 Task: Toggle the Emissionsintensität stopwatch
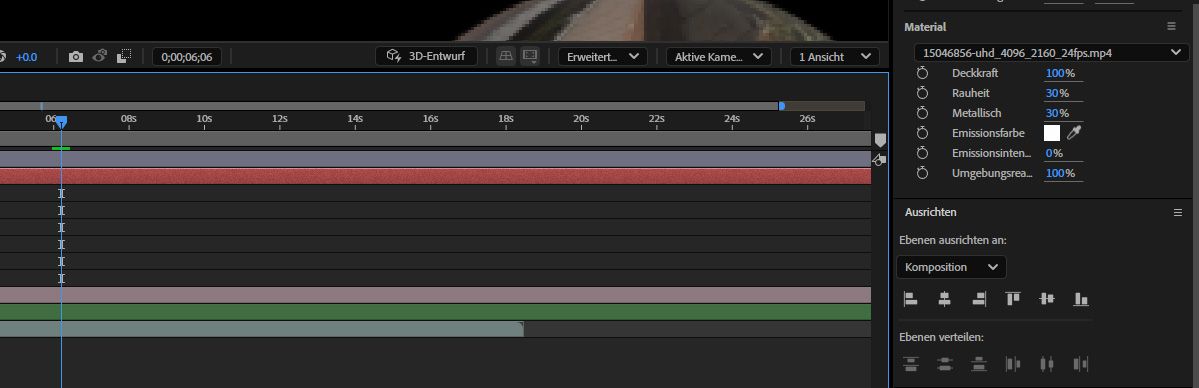pos(922,153)
